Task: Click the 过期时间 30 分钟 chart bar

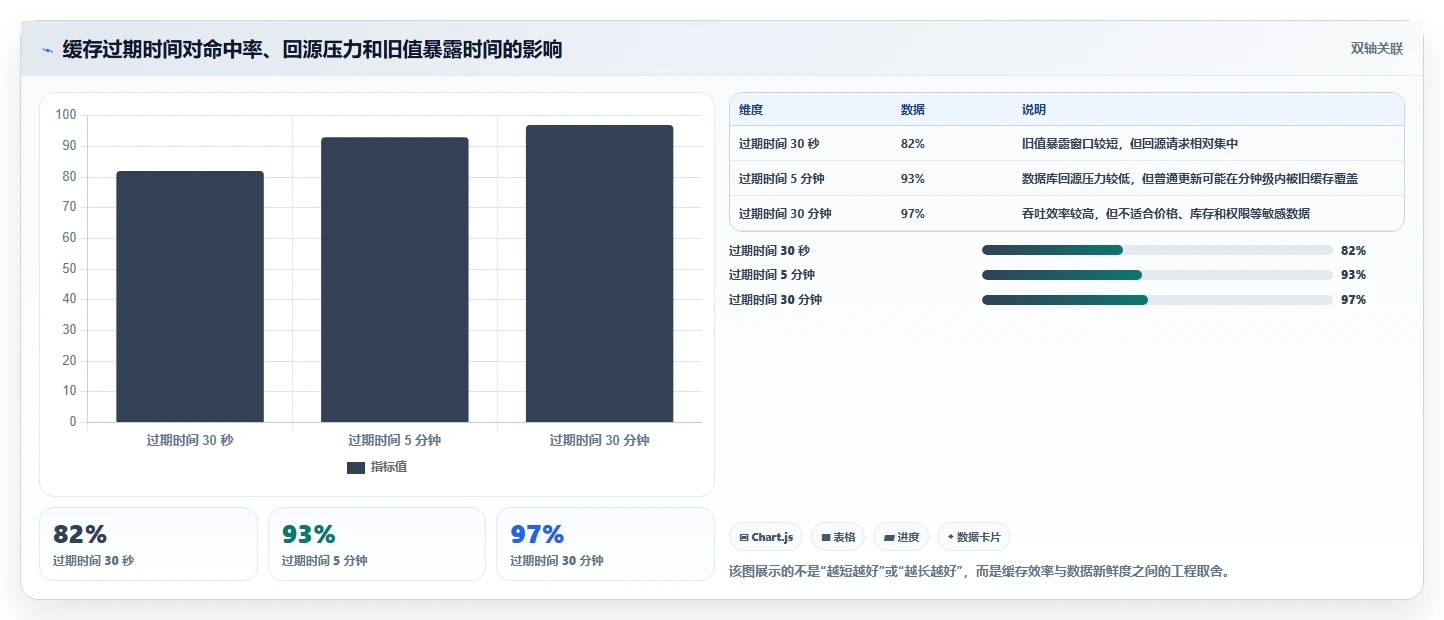Action: 600,274
